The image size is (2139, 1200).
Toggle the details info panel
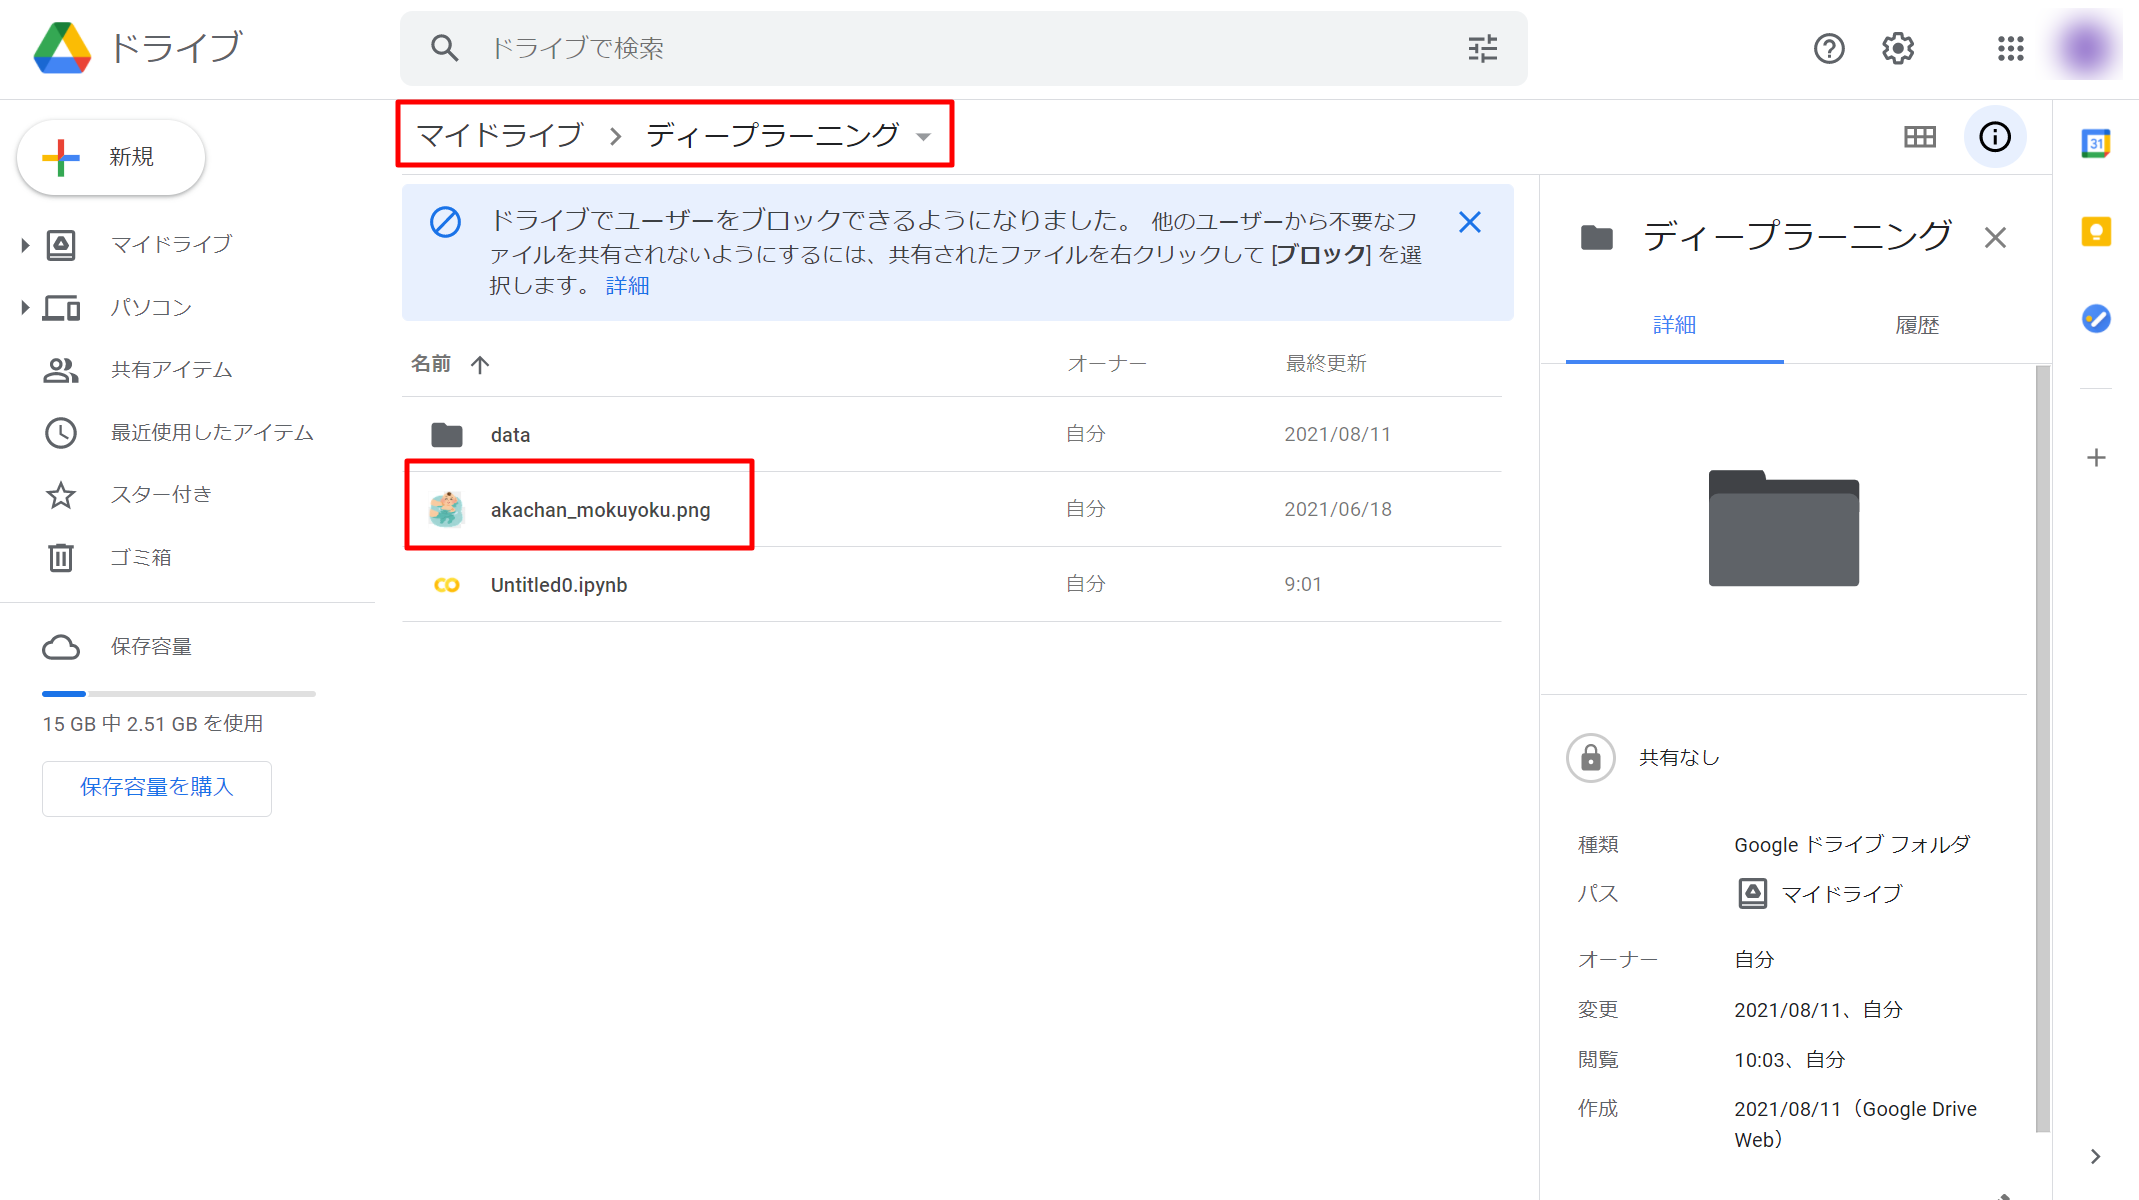1994,137
